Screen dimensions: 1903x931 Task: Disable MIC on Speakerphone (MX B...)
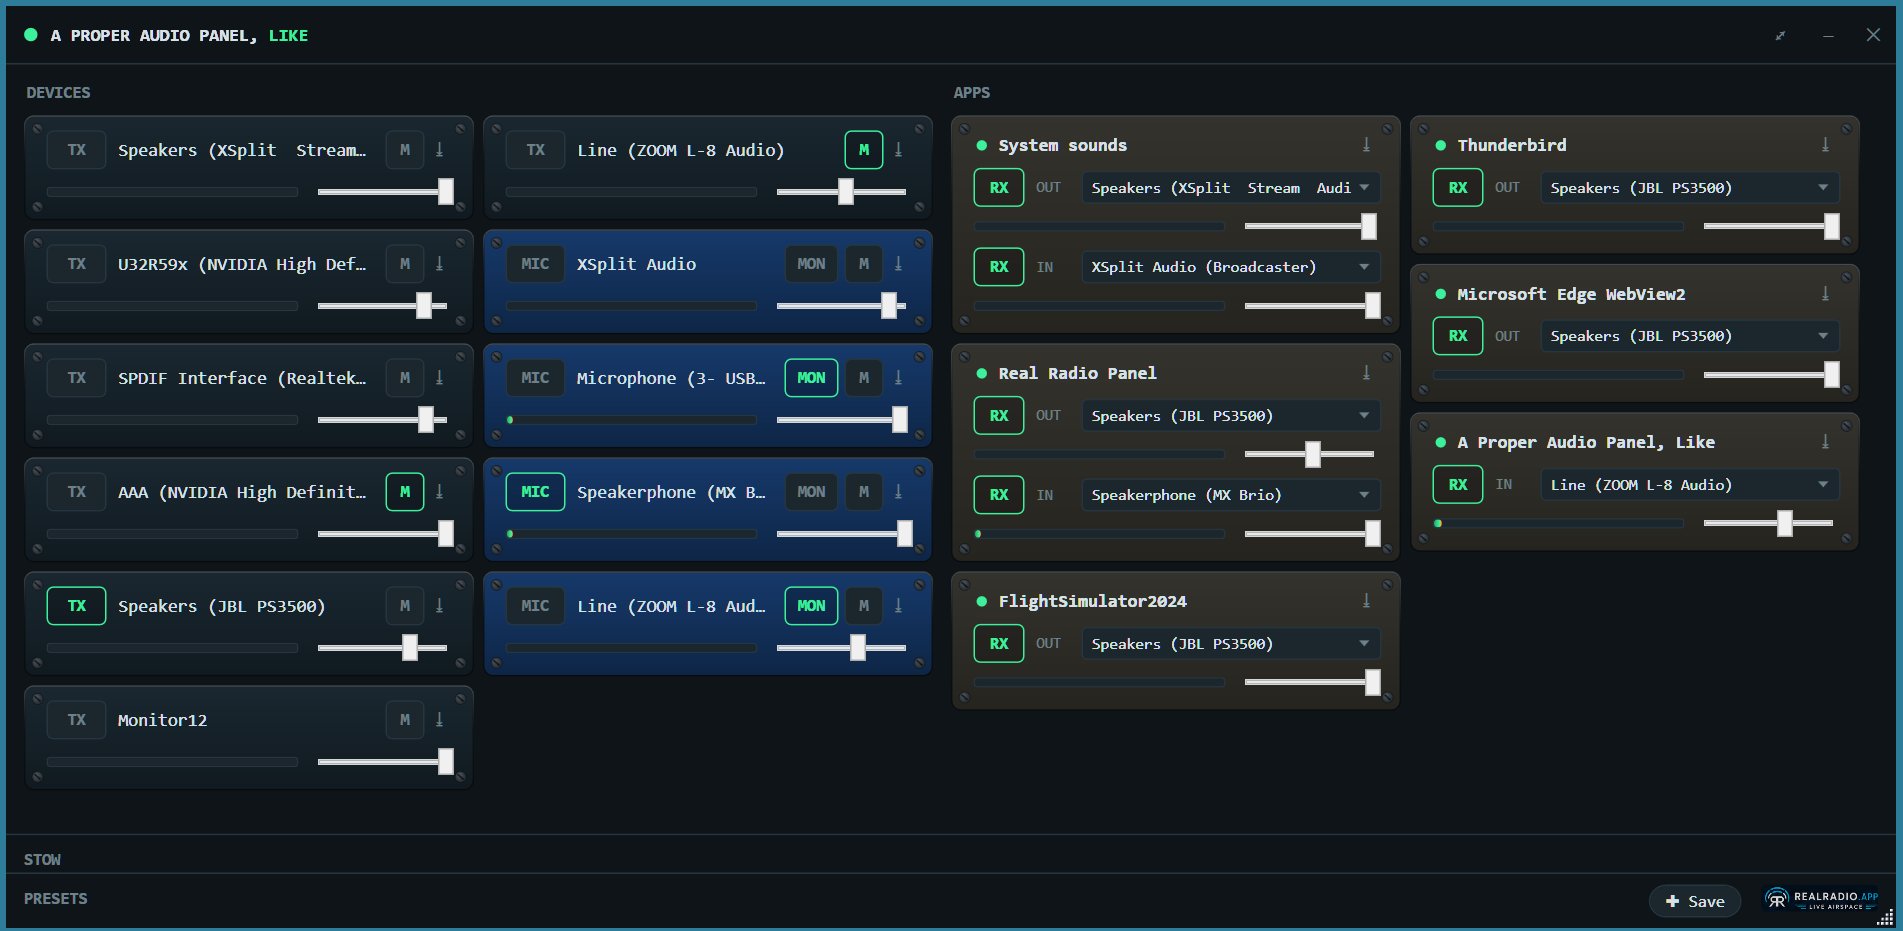coord(535,492)
